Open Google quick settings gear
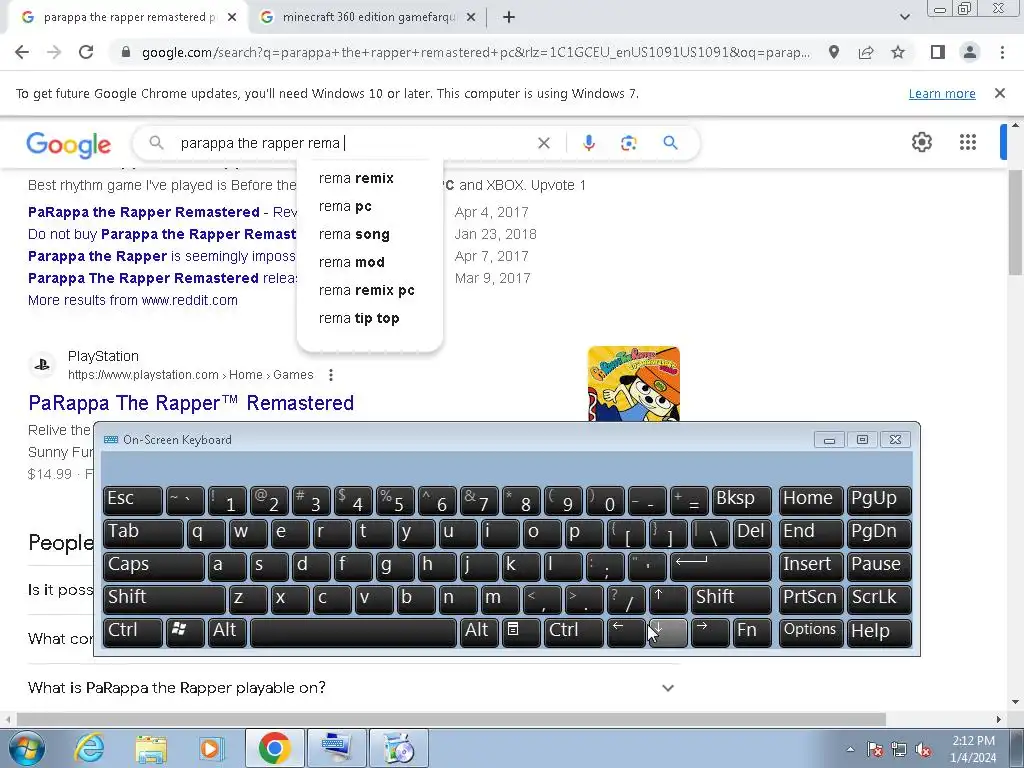This screenshot has height=768, width=1024. pyautogui.click(x=921, y=142)
